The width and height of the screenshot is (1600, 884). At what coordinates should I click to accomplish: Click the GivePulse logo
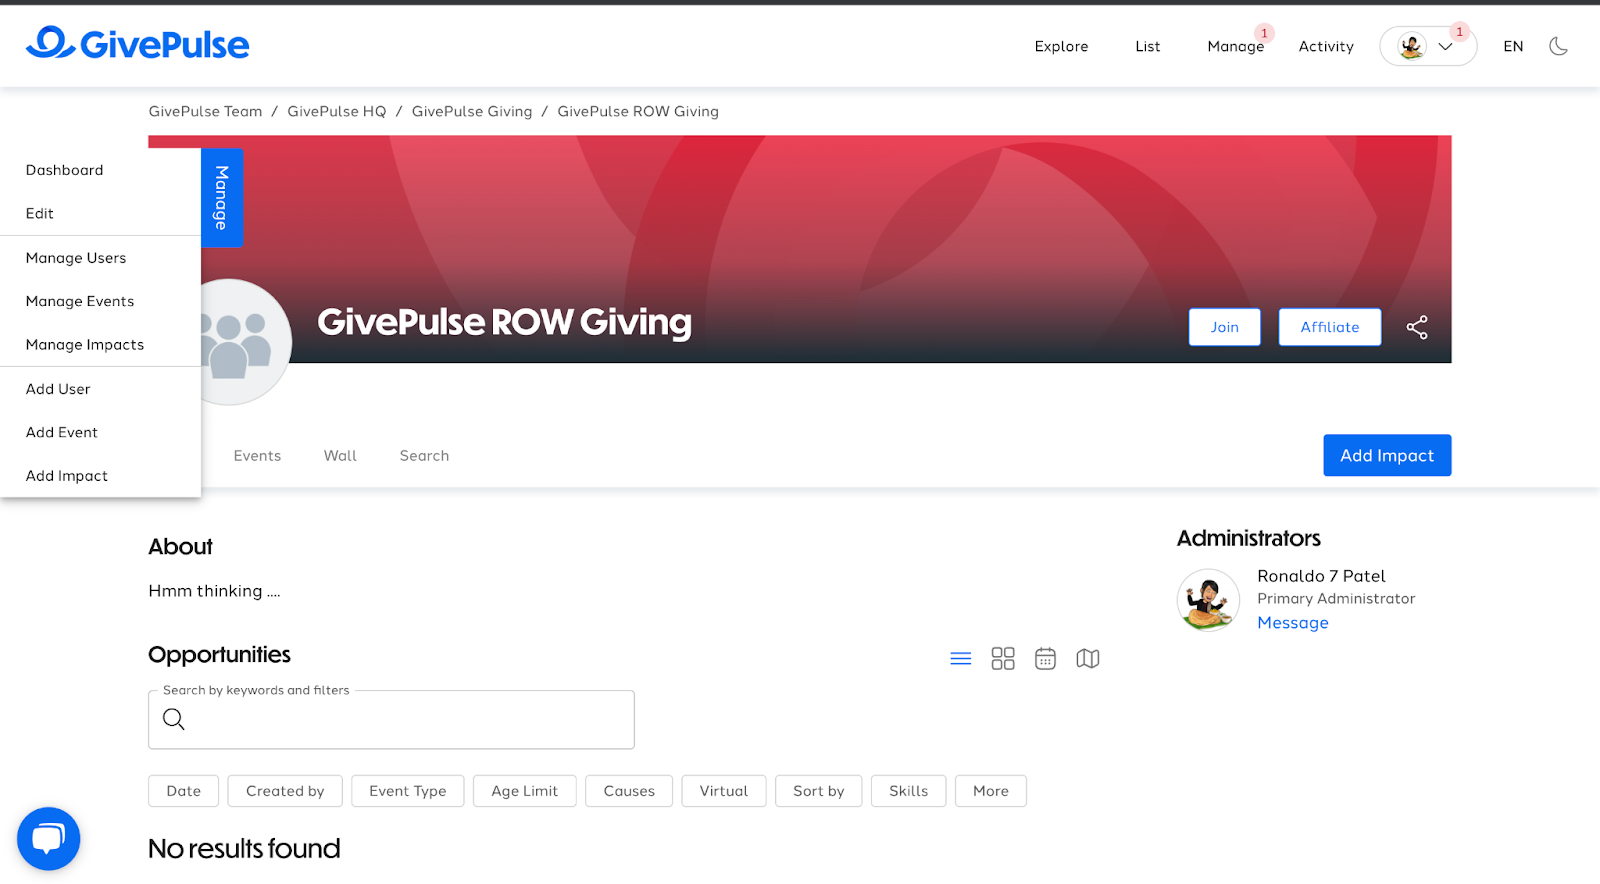click(x=138, y=44)
